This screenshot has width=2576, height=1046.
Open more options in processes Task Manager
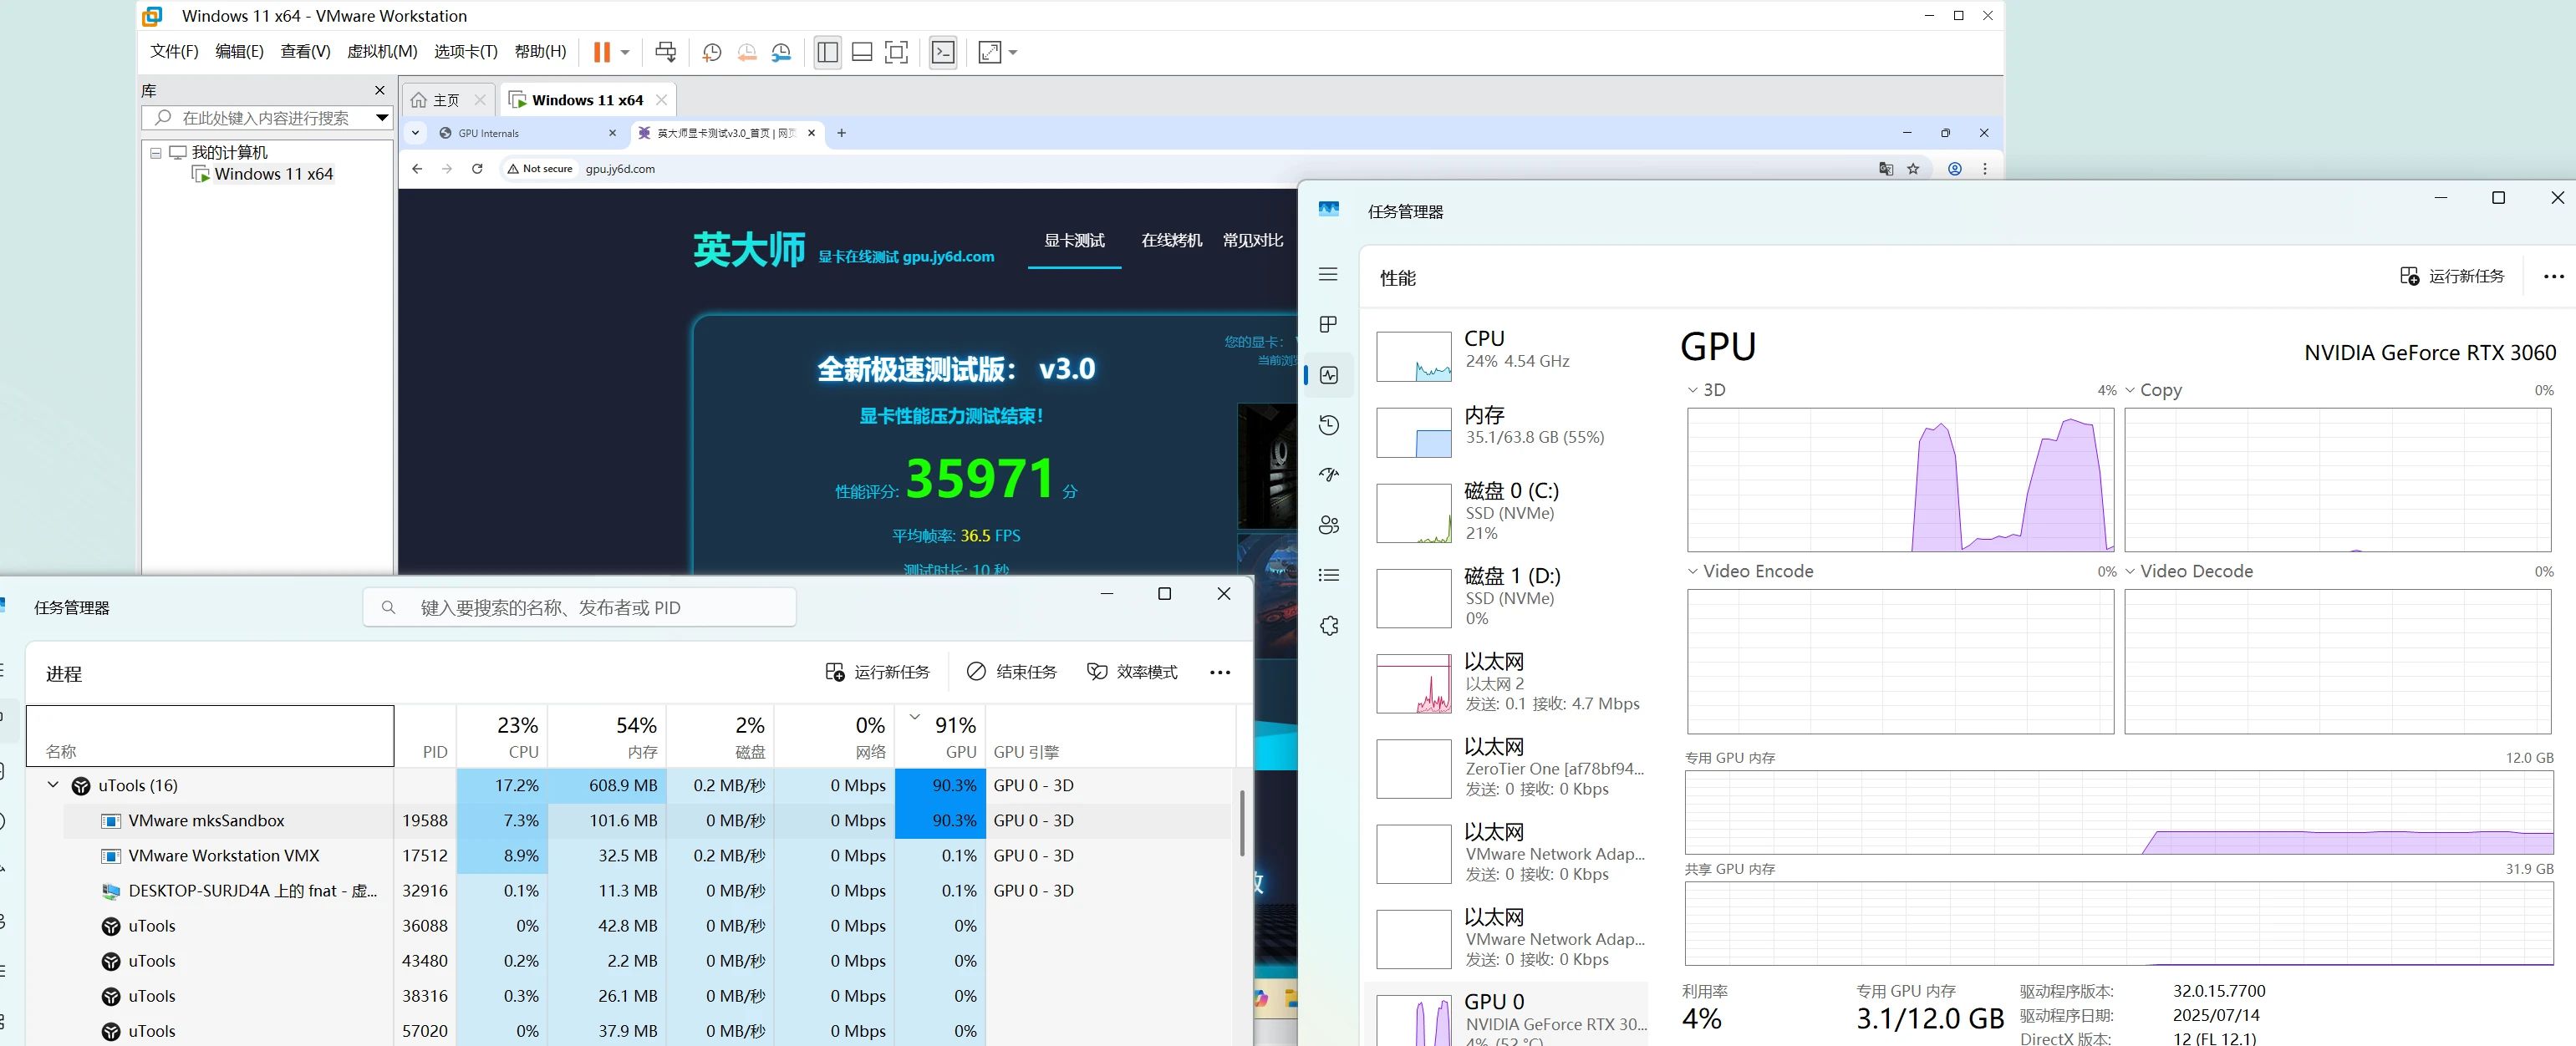pyautogui.click(x=1220, y=672)
